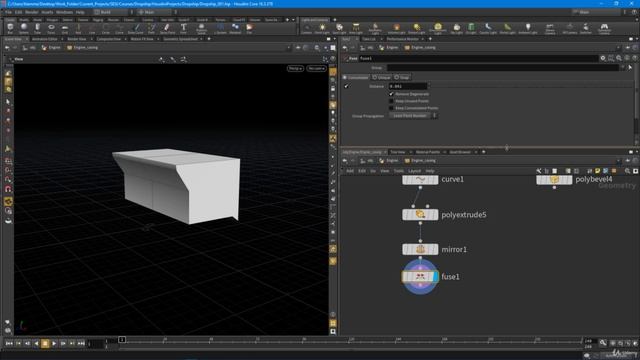Select the Metaball shelf tool

tap(235, 28)
